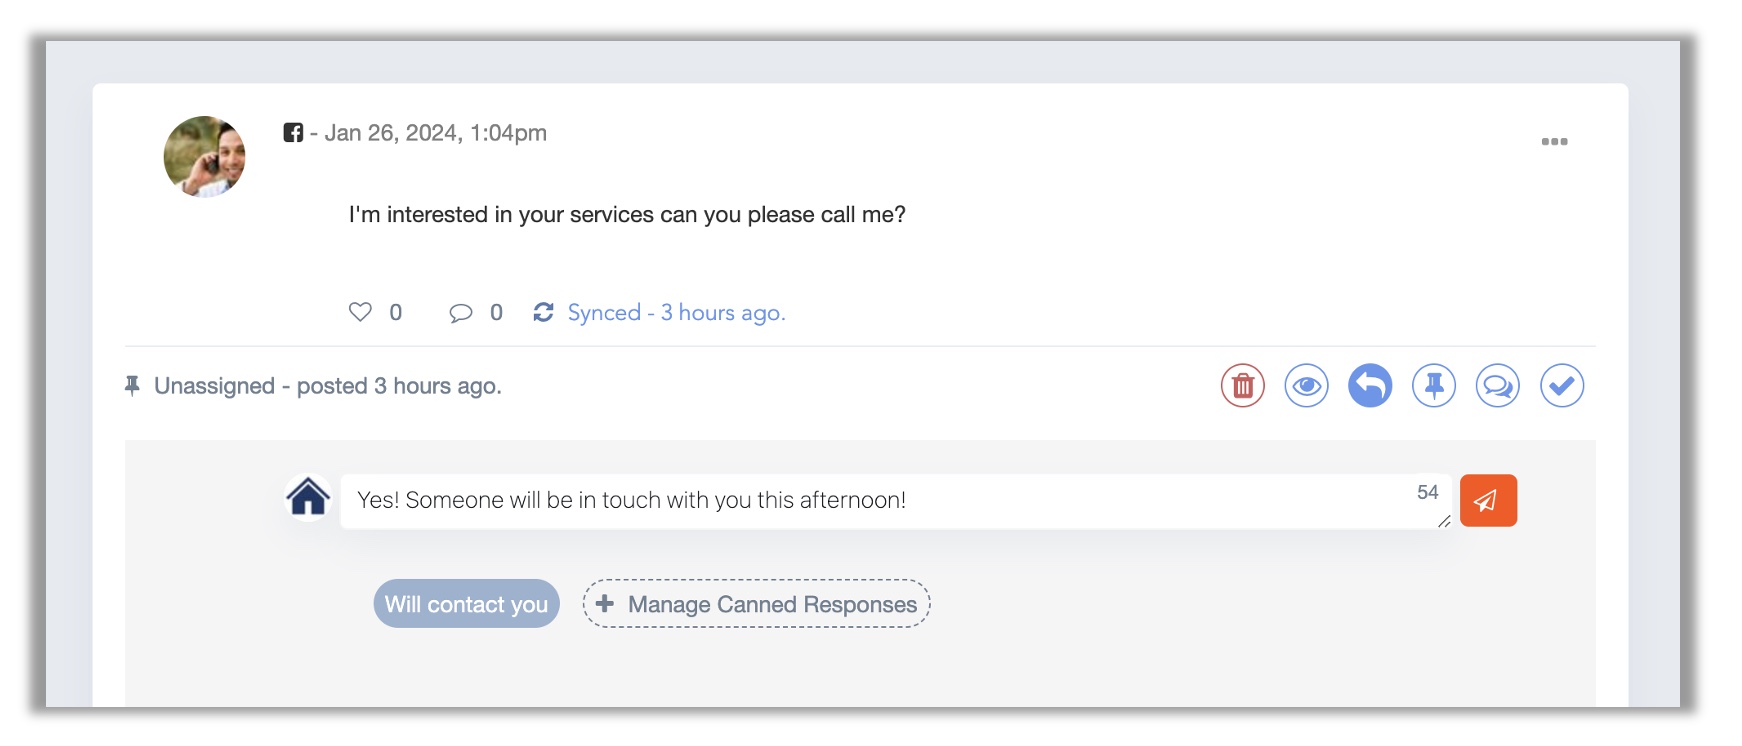Click the customer's profile photo
Viewport: 1742px width, 746px height.
coord(205,157)
